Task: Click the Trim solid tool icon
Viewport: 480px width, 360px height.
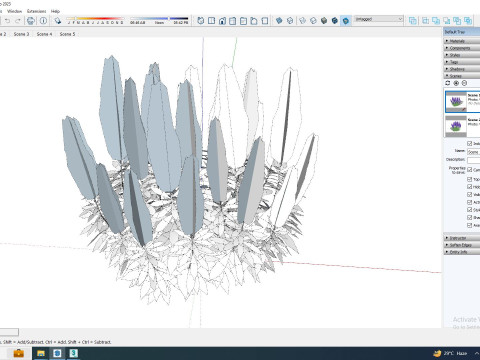Action: click(457, 21)
